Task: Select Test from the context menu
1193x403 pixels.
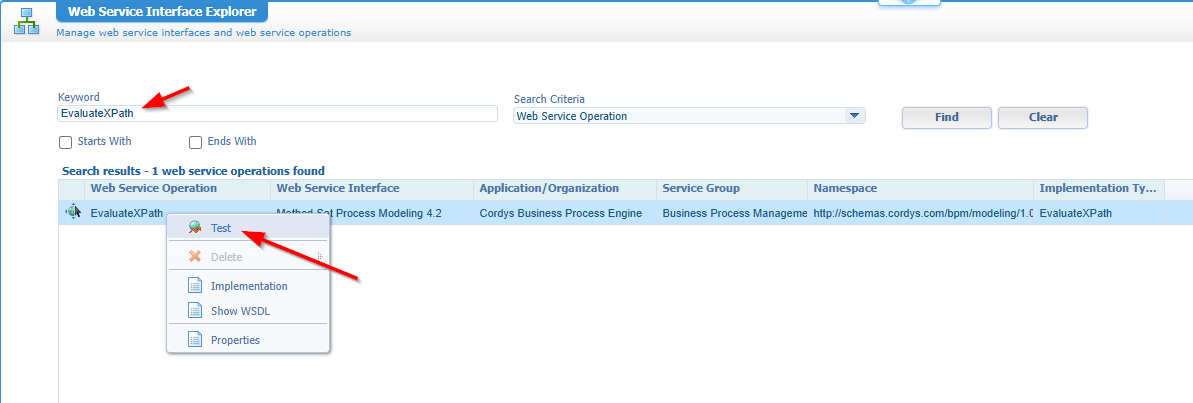Action: (x=221, y=228)
